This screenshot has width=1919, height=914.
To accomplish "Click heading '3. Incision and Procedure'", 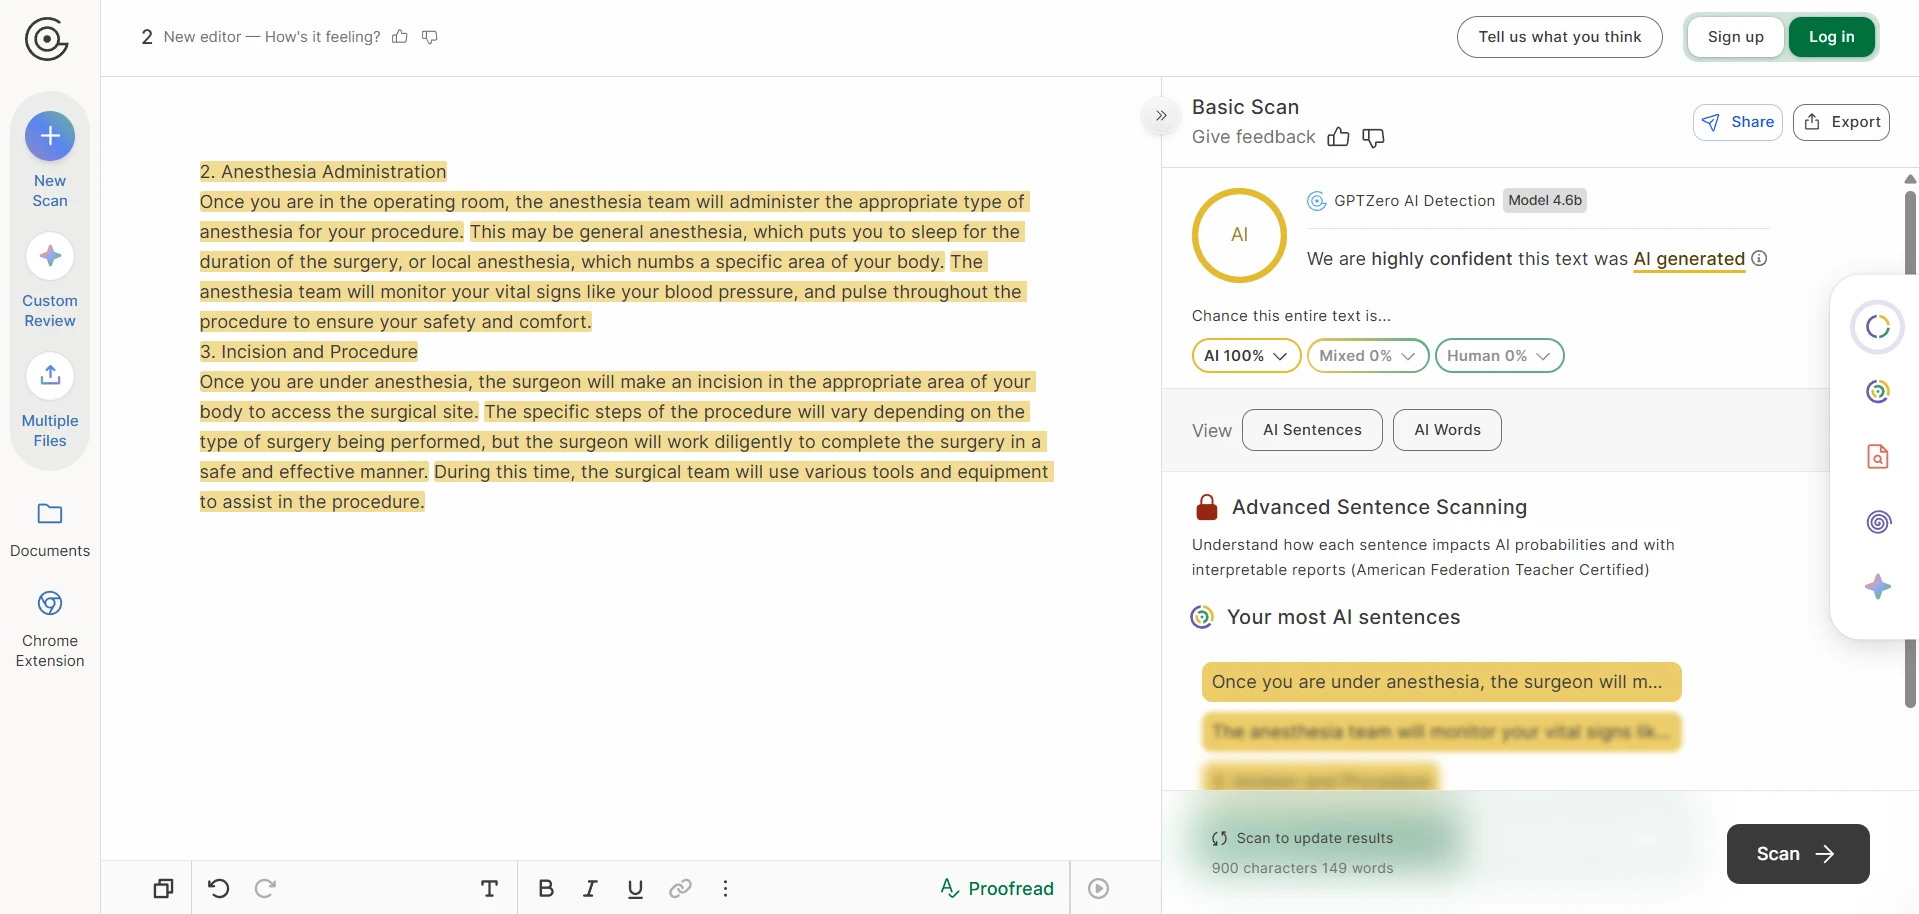I will coord(309,352).
